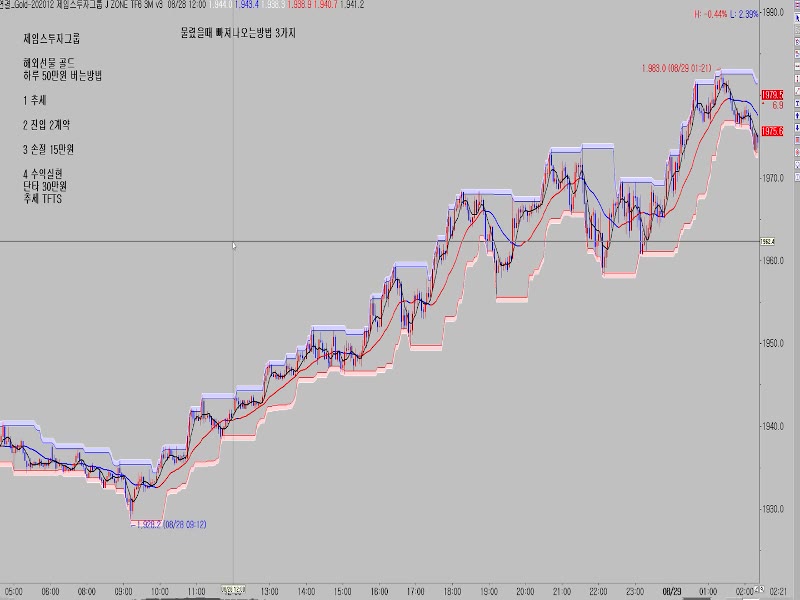Select the "물없을때 빠져나오는방법 3가지" heading text

(x=237, y=32)
